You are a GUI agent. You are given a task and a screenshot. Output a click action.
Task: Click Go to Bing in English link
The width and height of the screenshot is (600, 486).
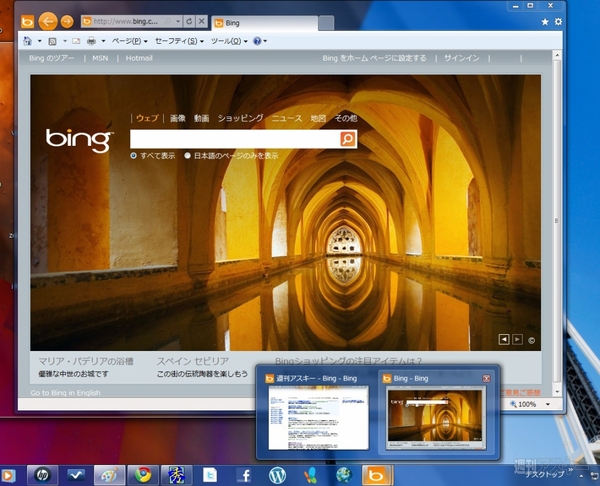pos(65,393)
